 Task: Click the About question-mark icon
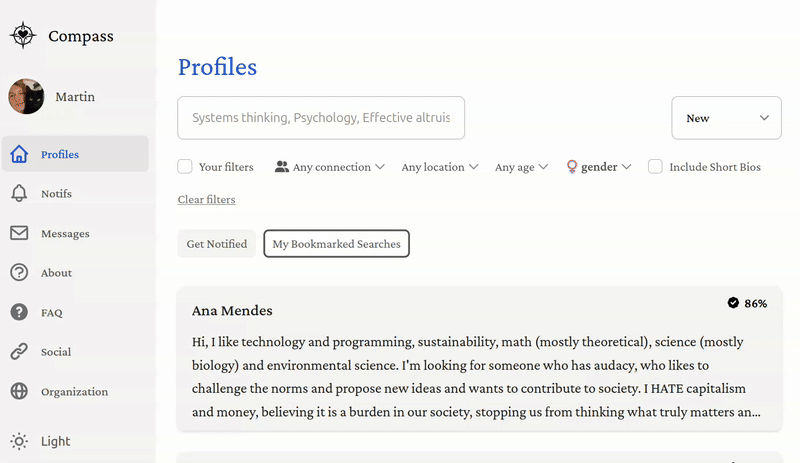[x=18, y=272]
